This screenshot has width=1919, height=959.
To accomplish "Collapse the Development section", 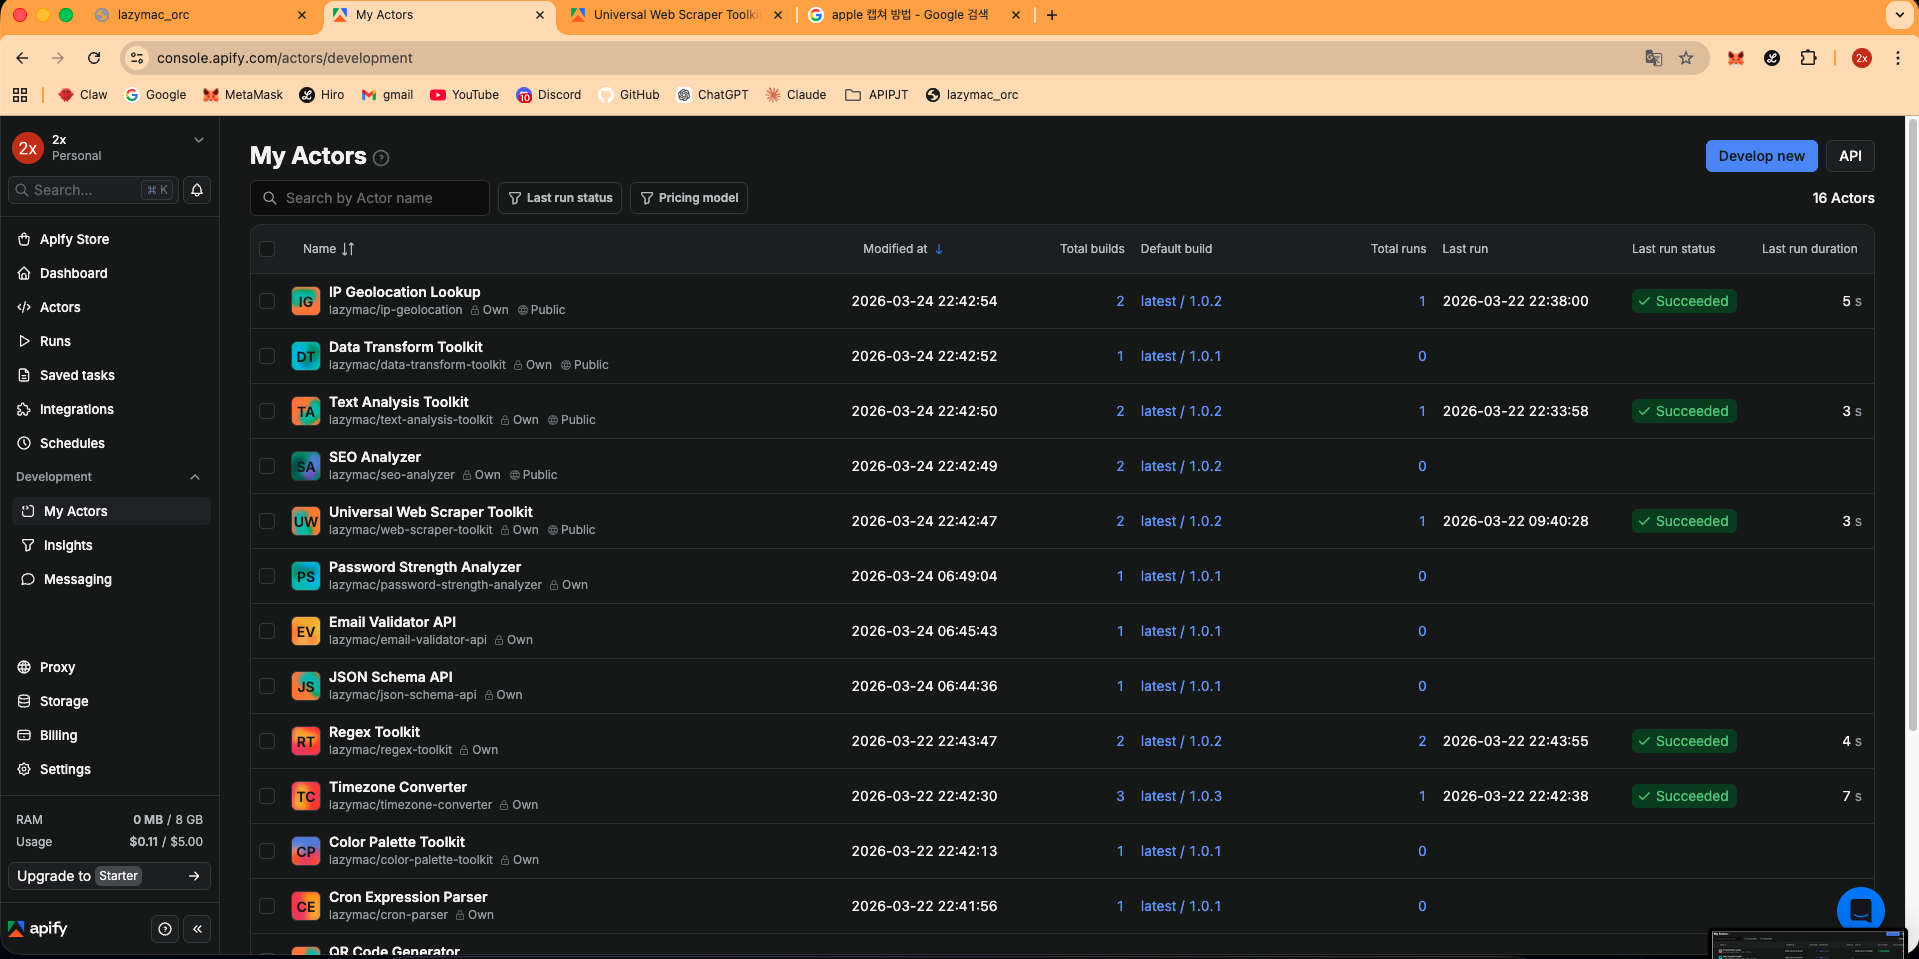I will (195, 477).
